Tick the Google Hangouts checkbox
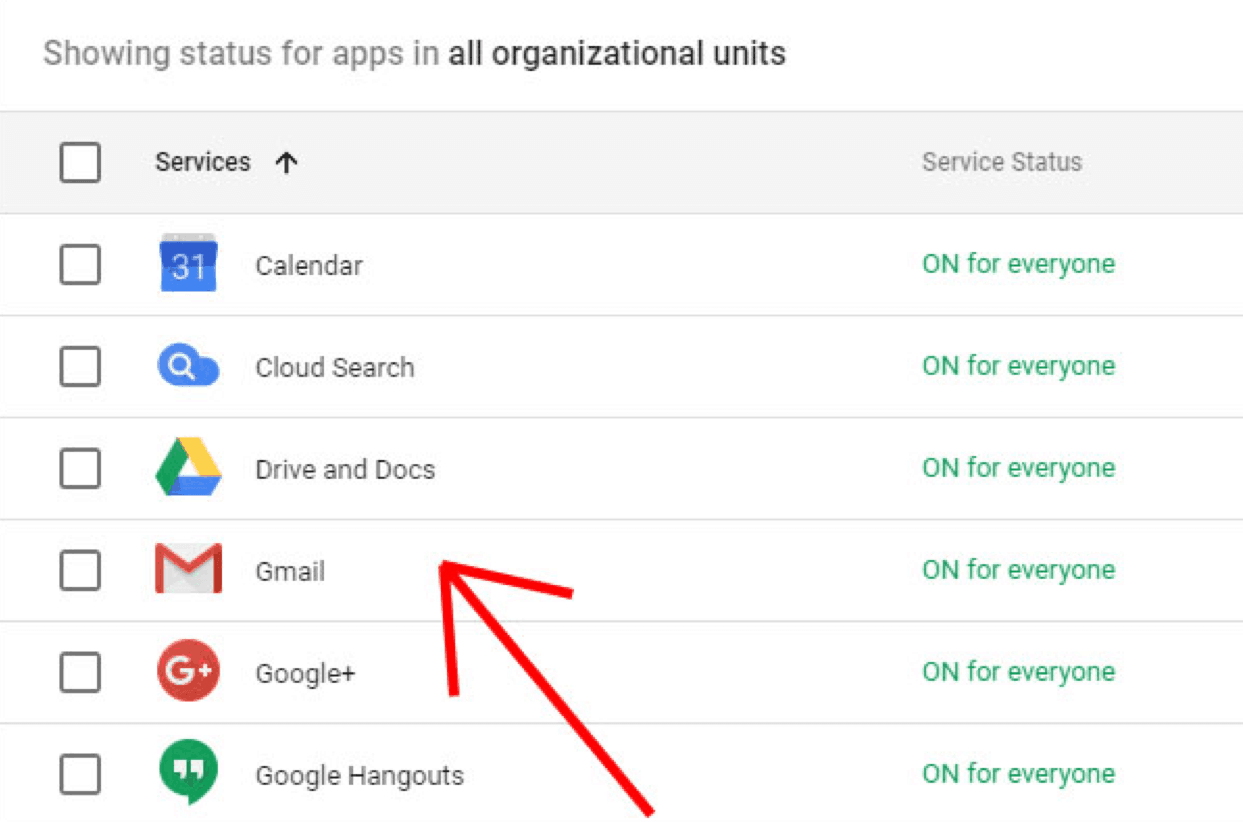The width and height of the screenshot is (1243, 822). (x=80, y=775)
